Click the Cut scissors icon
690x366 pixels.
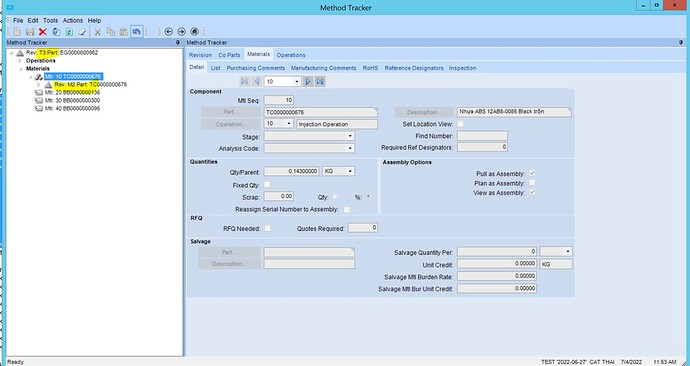(x=98, y=32)
